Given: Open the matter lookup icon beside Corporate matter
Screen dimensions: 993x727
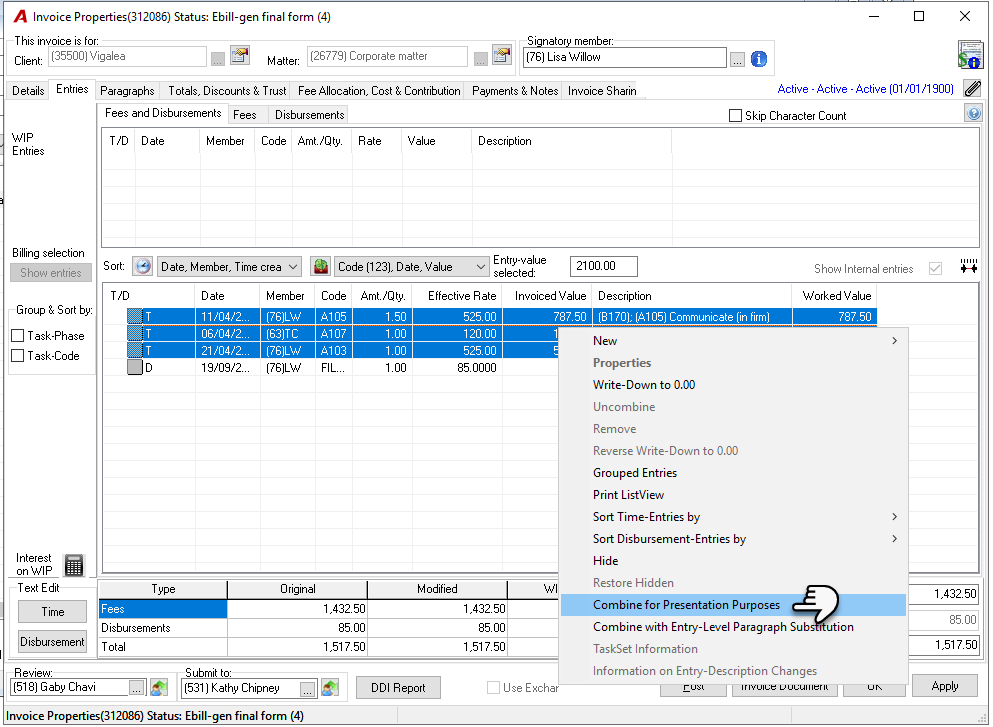Looking at the screenshot, I should coord(502,56).
